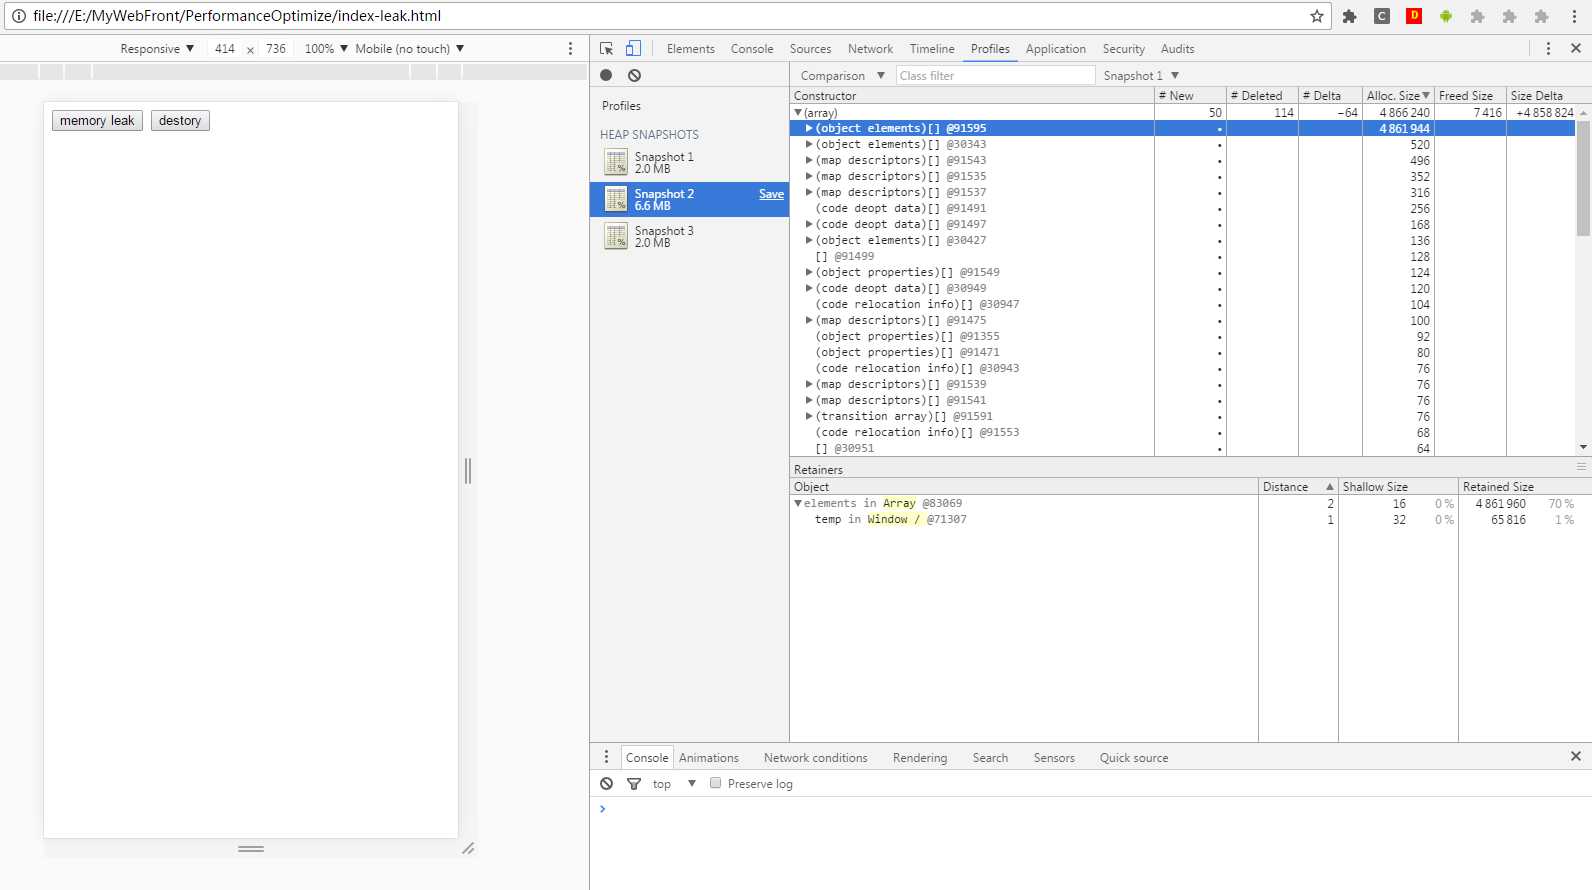Click the inspect element picker icon
Image resolution: width=1592 pixels, height=890 pixels.
click(x=606, y=48)
